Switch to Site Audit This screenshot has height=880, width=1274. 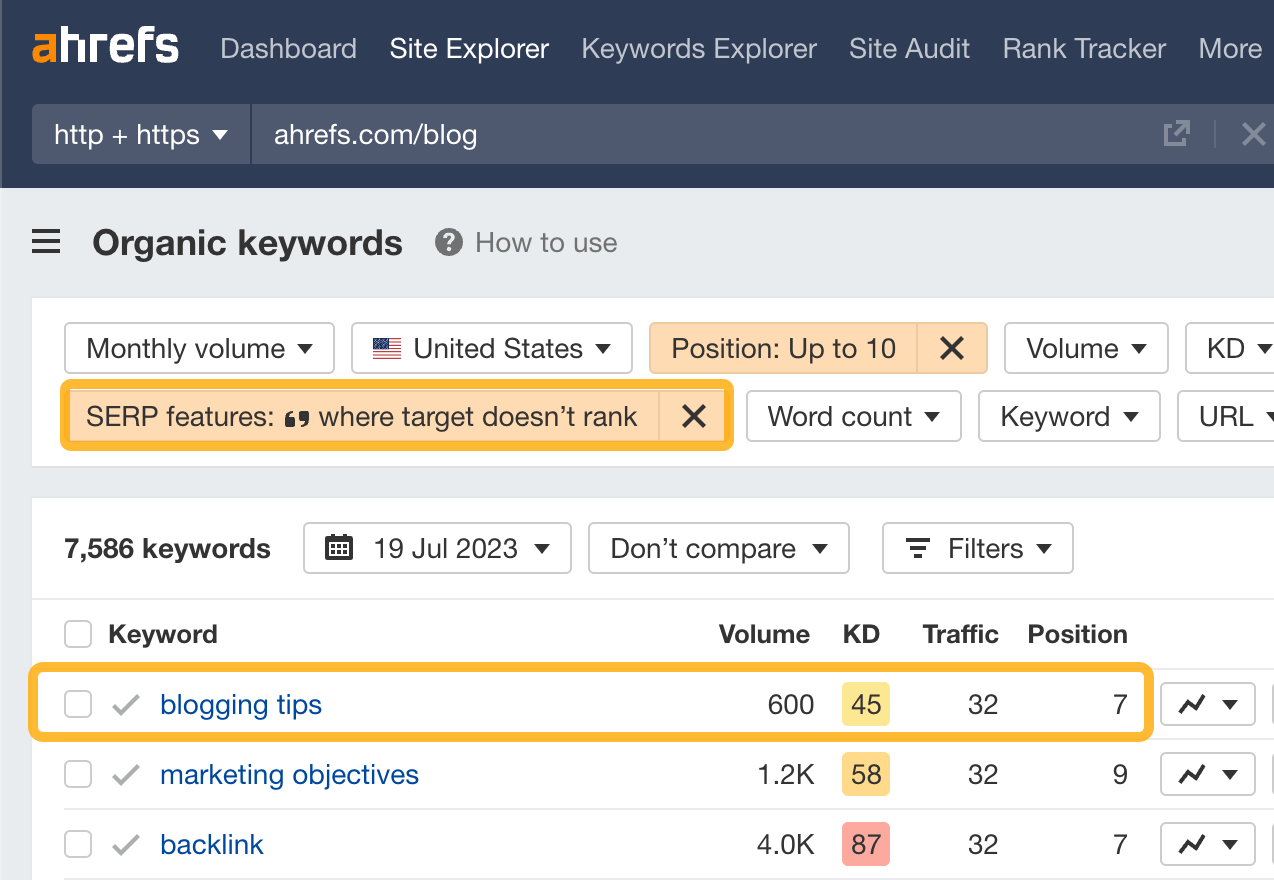pos(909,48)
